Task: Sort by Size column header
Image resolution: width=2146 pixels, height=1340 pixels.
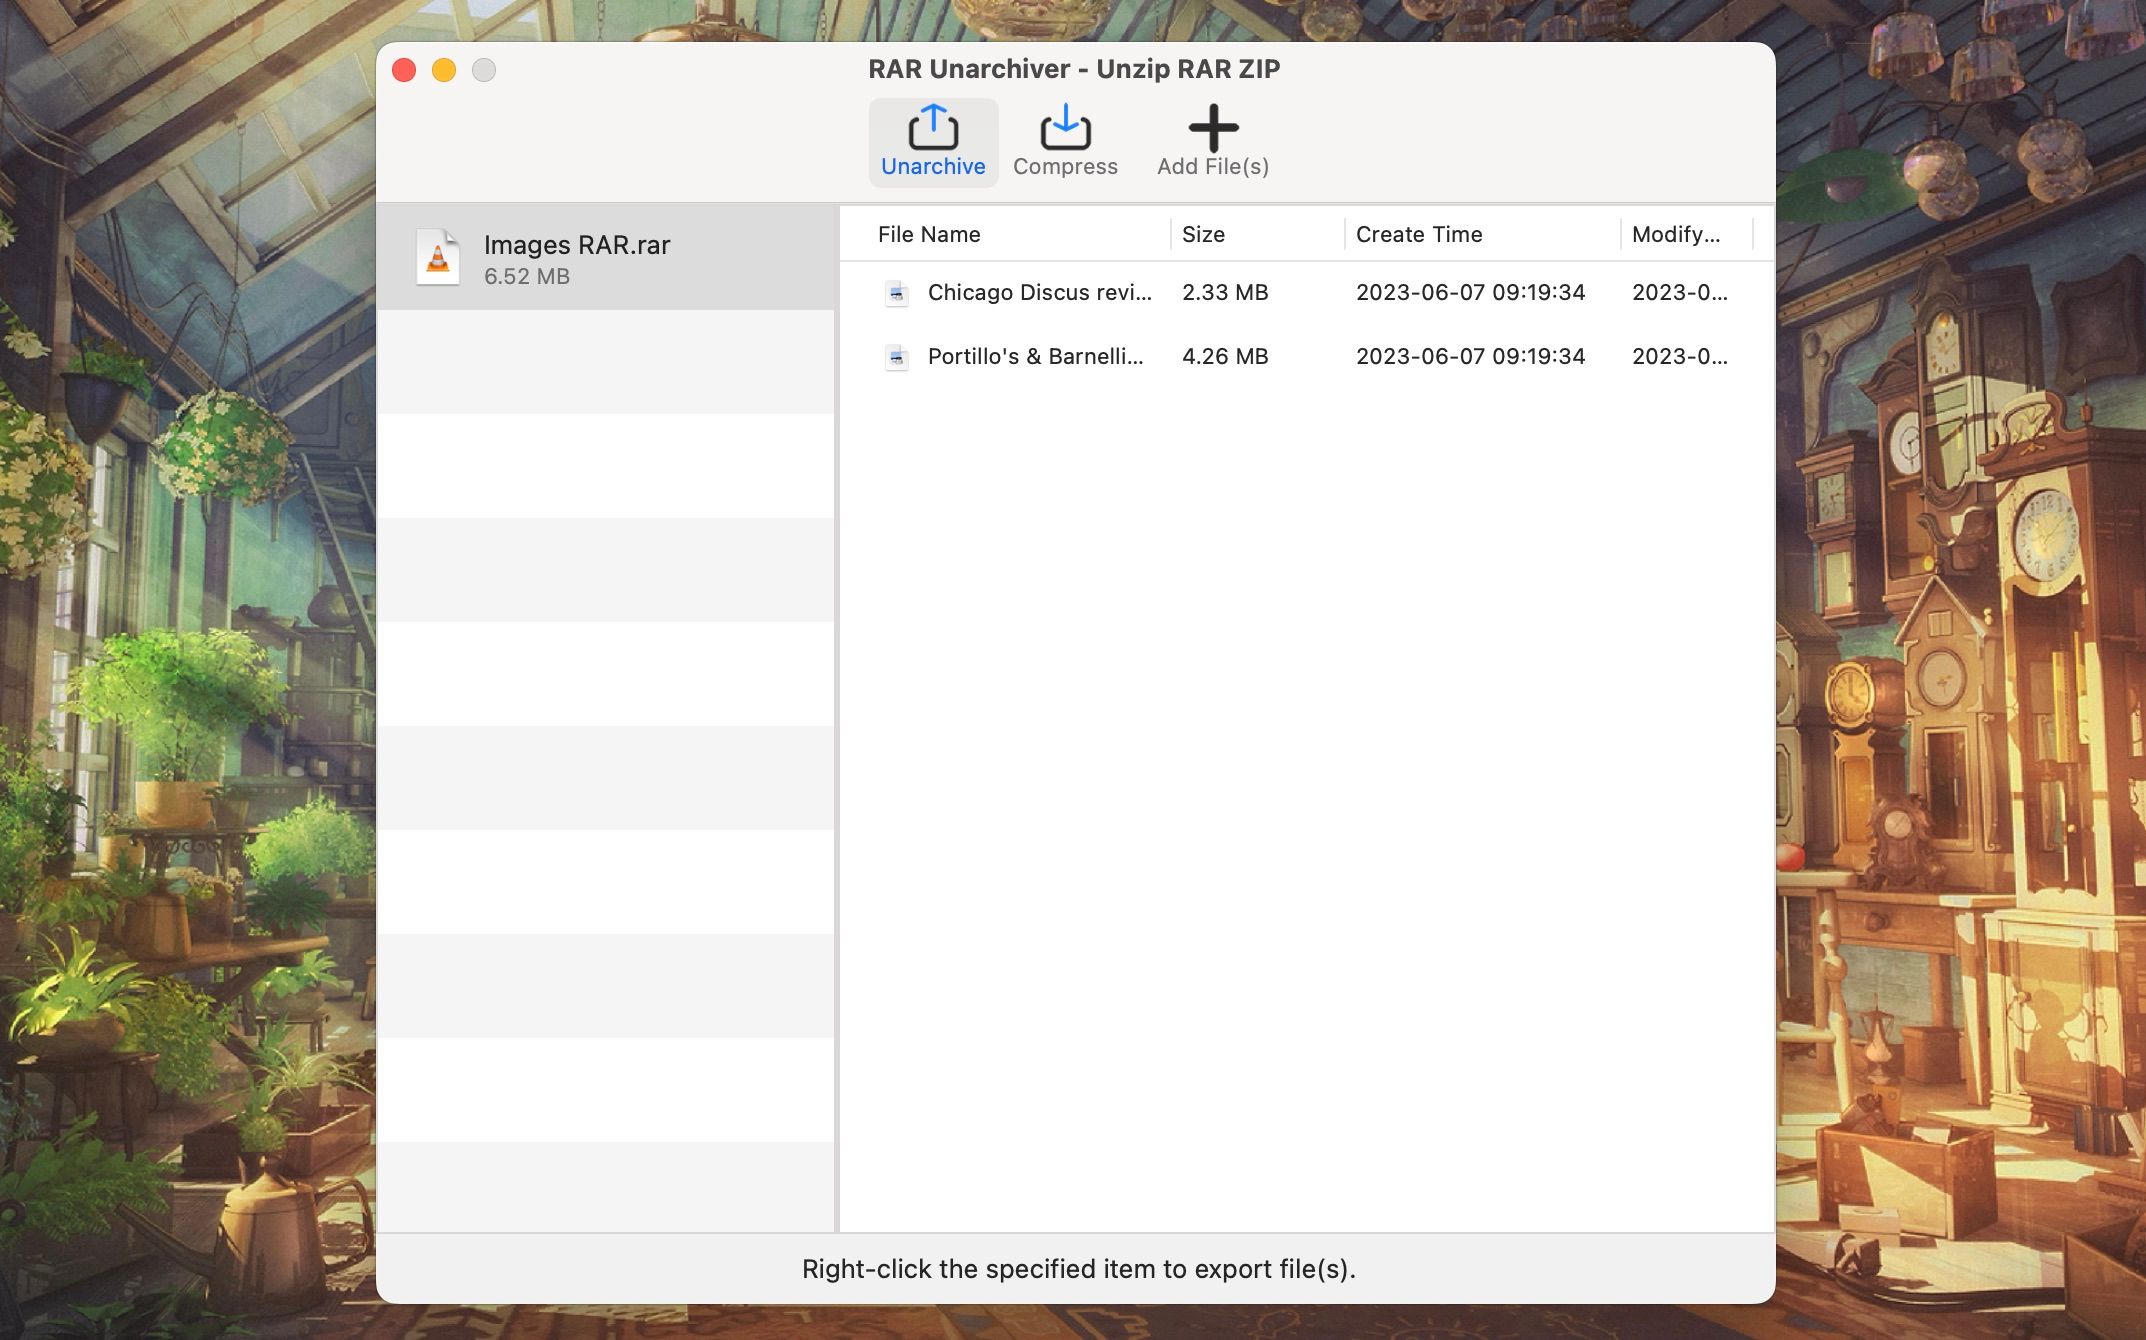Action: click(x=1203, y=234)
